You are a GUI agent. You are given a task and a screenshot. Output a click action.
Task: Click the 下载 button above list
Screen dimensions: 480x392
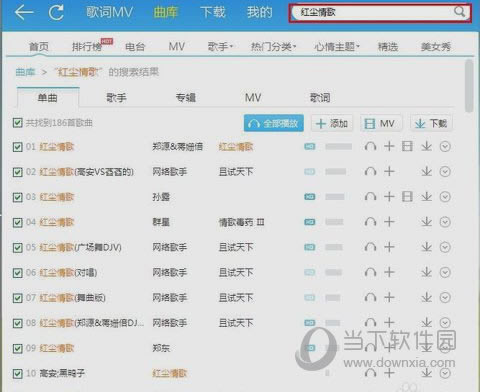[431, 123]
